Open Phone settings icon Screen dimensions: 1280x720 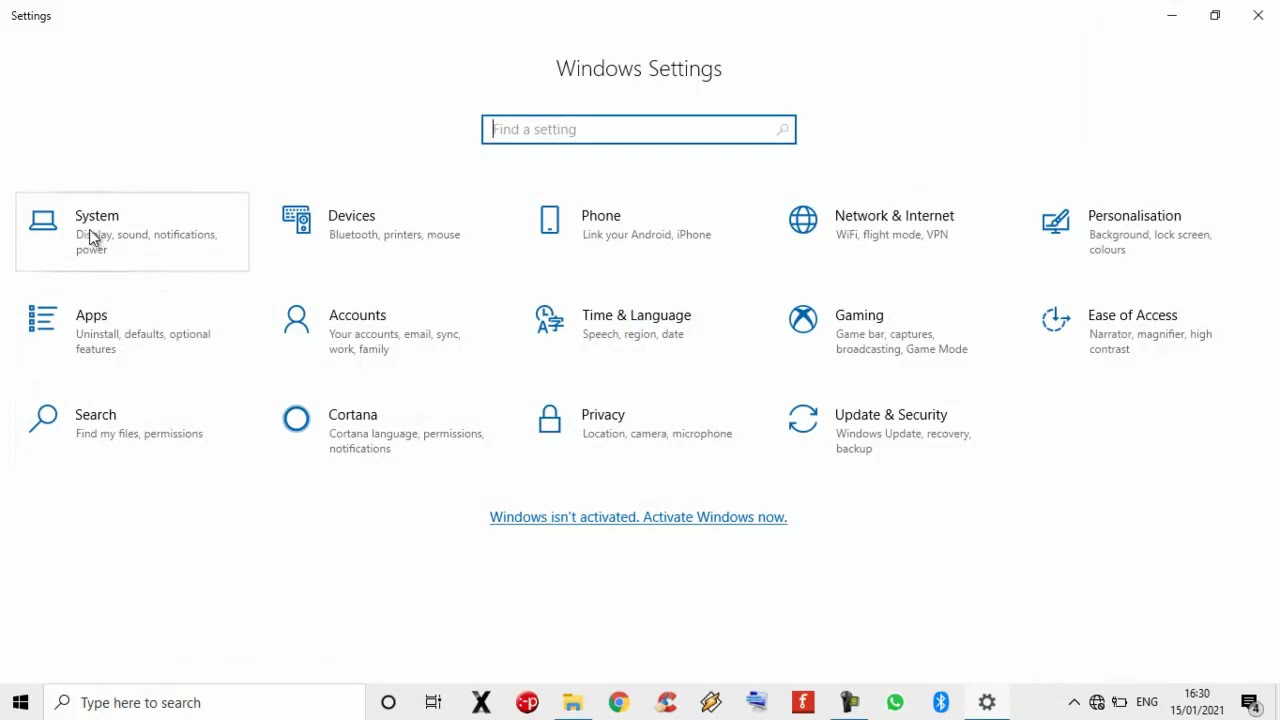549,220
